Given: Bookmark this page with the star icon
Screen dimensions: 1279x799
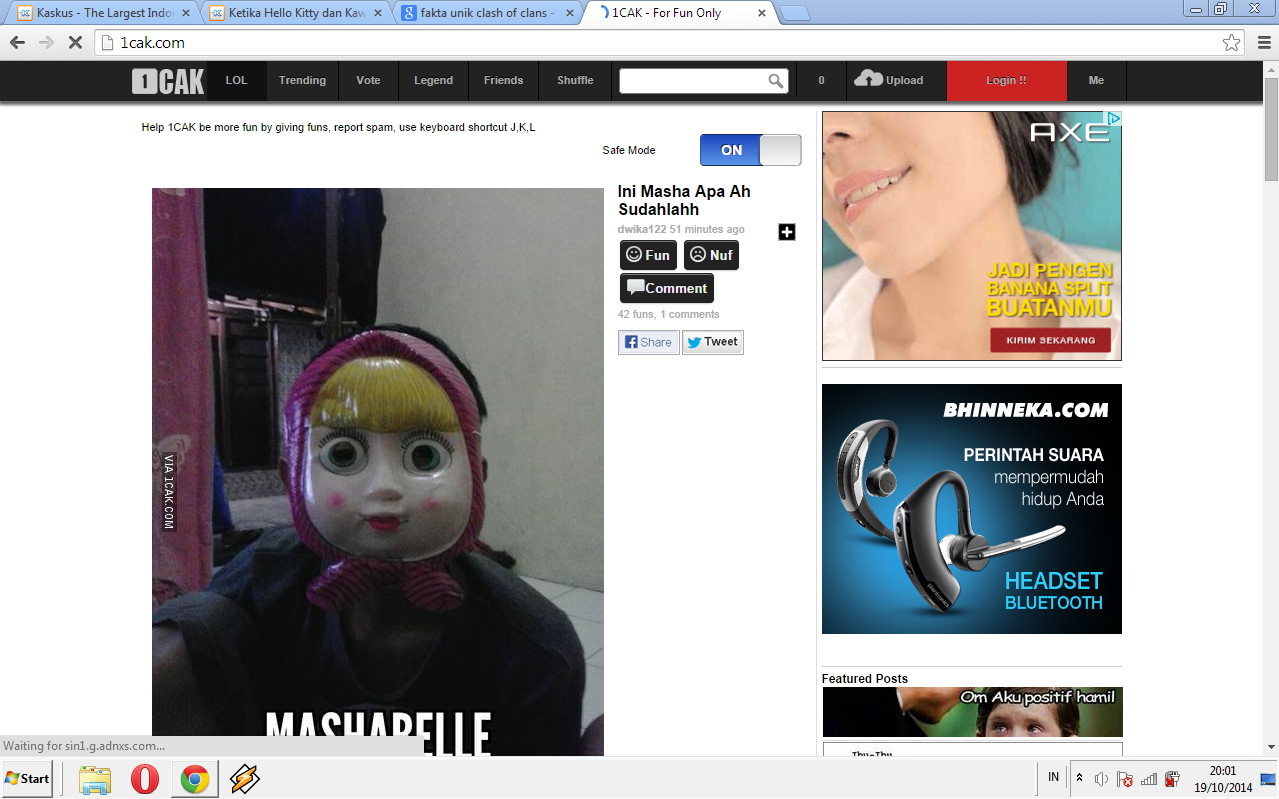Looking at the screenshot, I should coord(1231,43).
